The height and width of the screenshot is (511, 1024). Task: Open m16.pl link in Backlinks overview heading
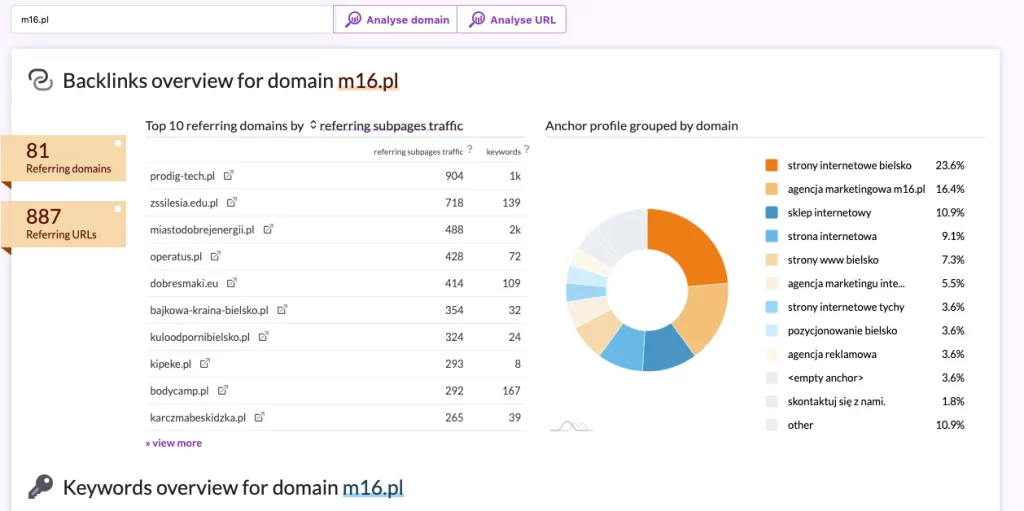coord(367,81)
